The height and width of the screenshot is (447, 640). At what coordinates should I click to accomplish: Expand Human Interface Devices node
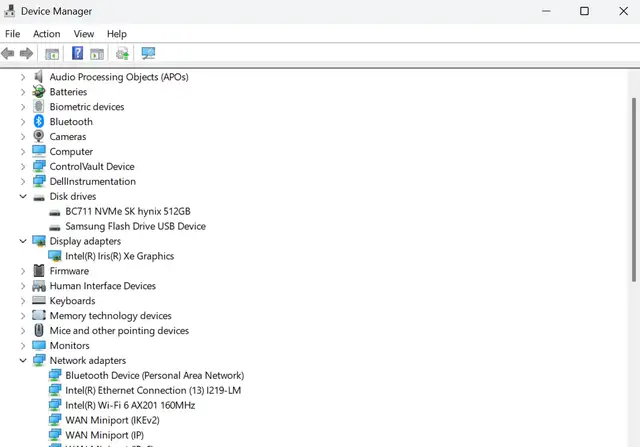click(23, 286)
